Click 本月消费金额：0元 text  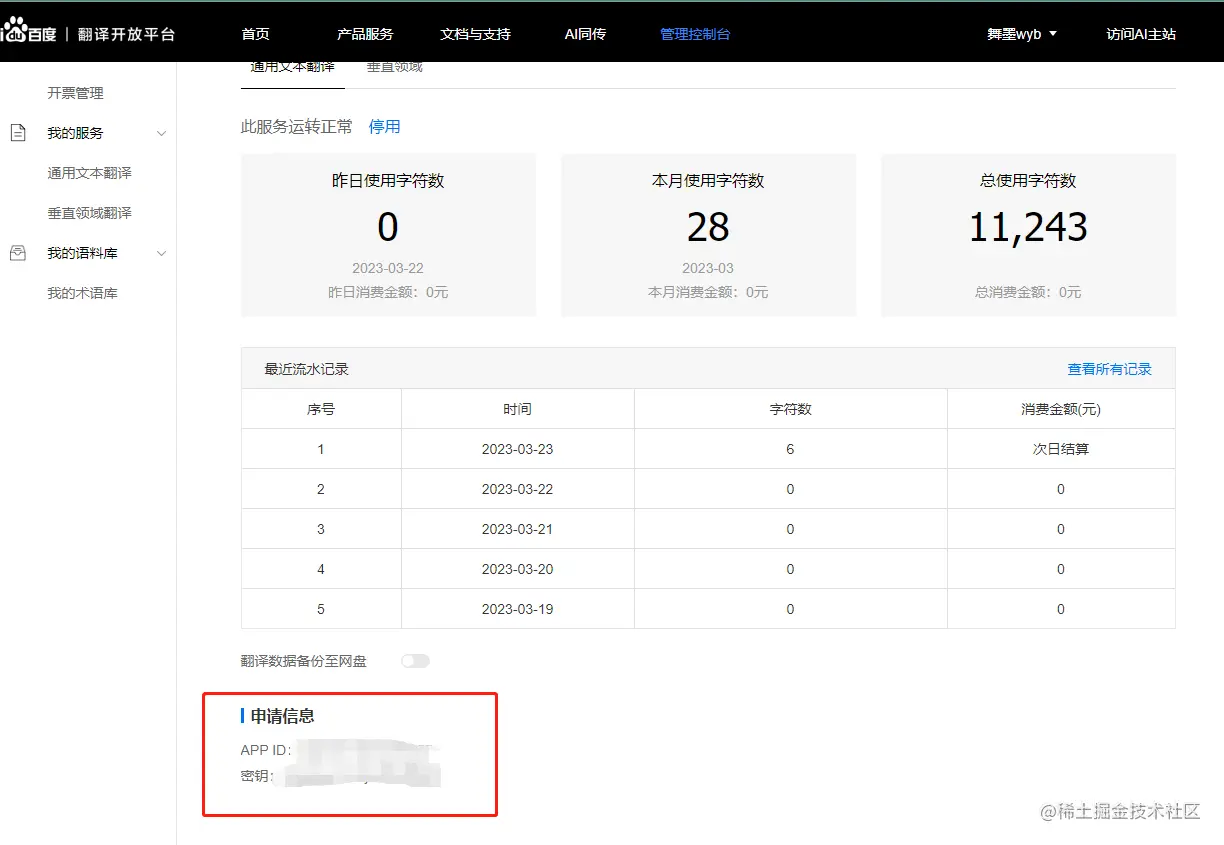[708, 292]
